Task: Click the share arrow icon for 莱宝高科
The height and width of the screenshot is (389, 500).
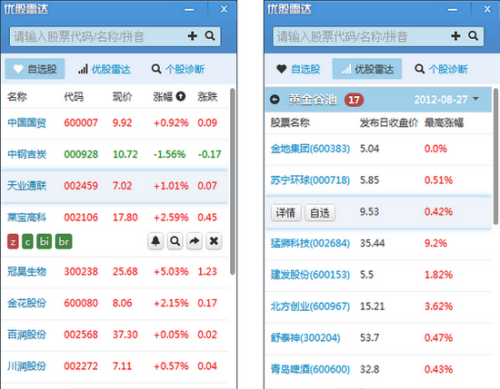Action: coord(194,241)
